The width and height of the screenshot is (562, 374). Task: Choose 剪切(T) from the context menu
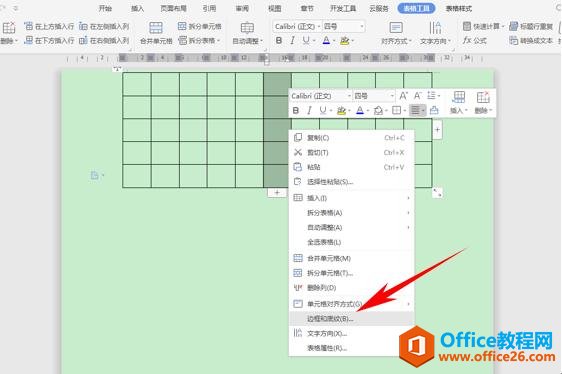(x=352, y=152)
